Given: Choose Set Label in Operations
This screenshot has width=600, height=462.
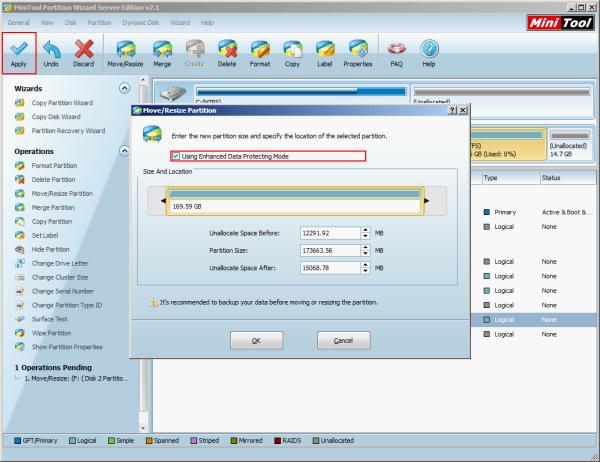Looking at the screenshot, I should tap(45, 235).
